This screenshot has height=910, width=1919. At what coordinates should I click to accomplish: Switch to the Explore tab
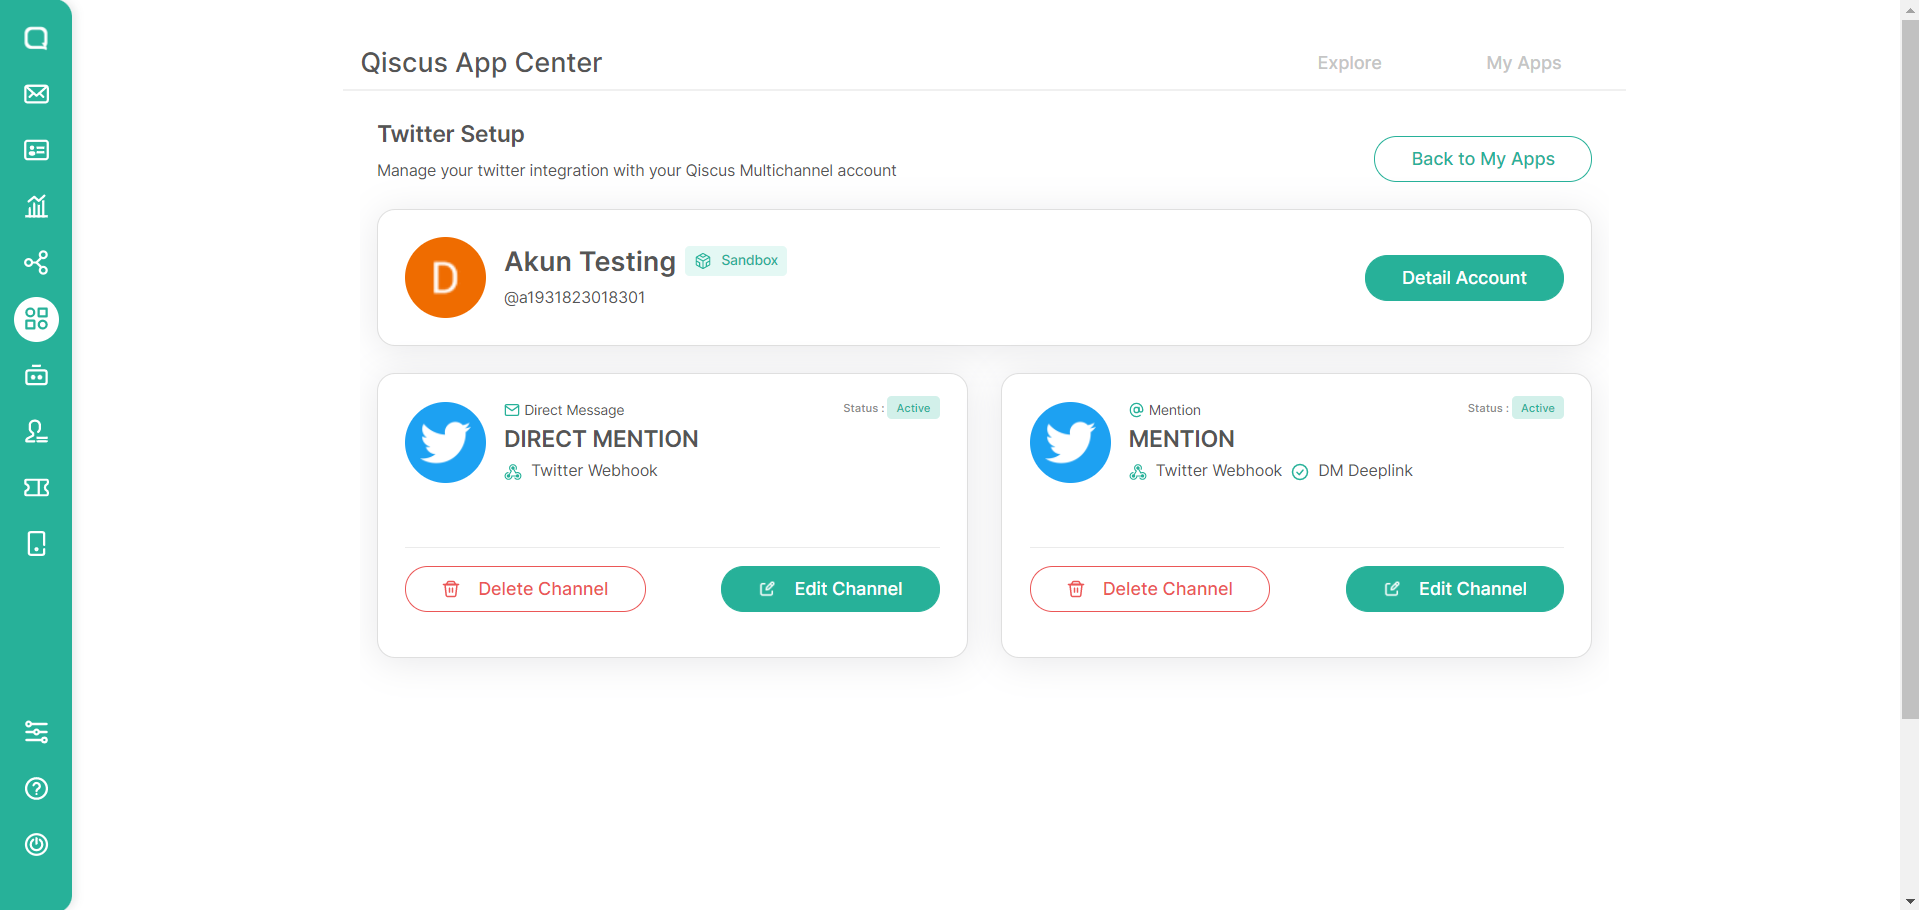click(1349, 63)
